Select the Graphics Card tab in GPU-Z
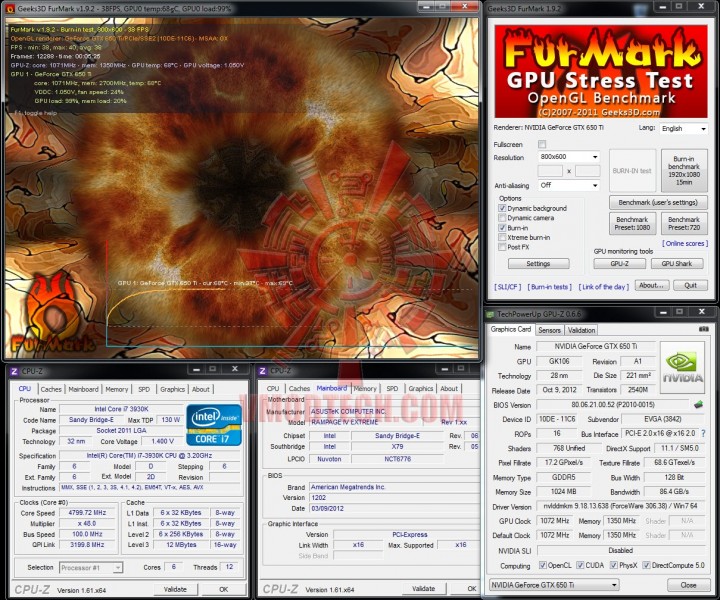Viewport: 720px width, 600px height. [x=511, y=329]
